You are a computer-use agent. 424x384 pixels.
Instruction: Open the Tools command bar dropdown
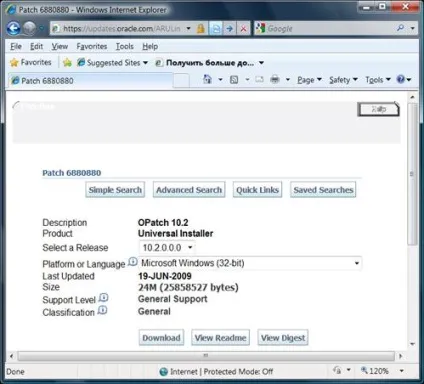(378, 80)
